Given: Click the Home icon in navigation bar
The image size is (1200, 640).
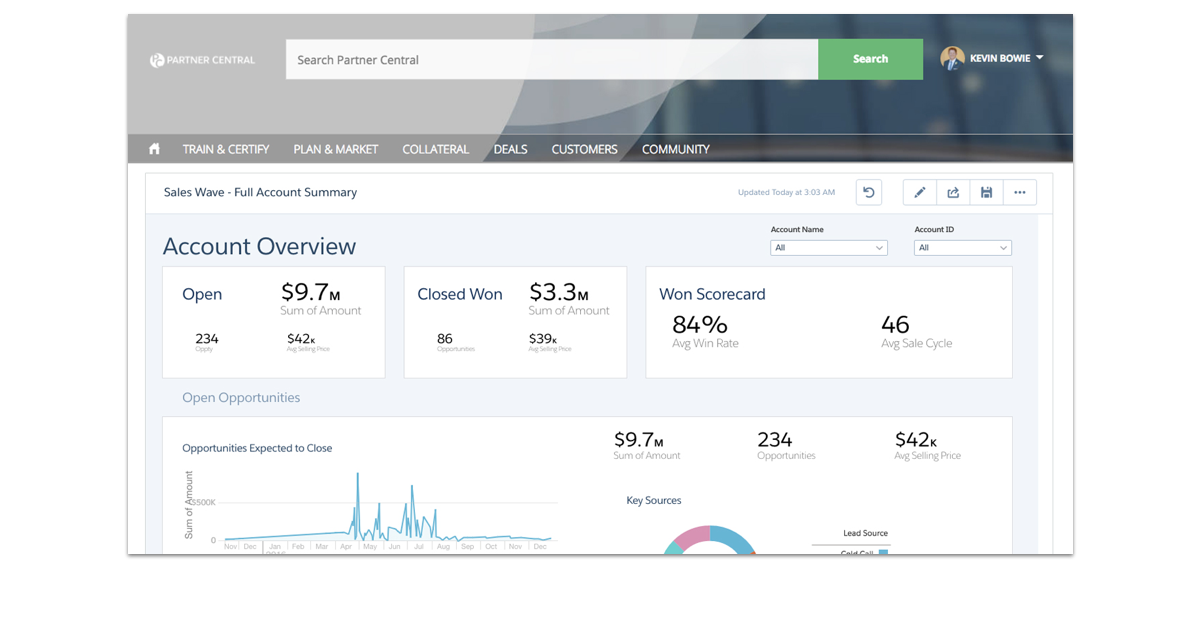Looking at the screenshot, I should [x=154, y=149].
